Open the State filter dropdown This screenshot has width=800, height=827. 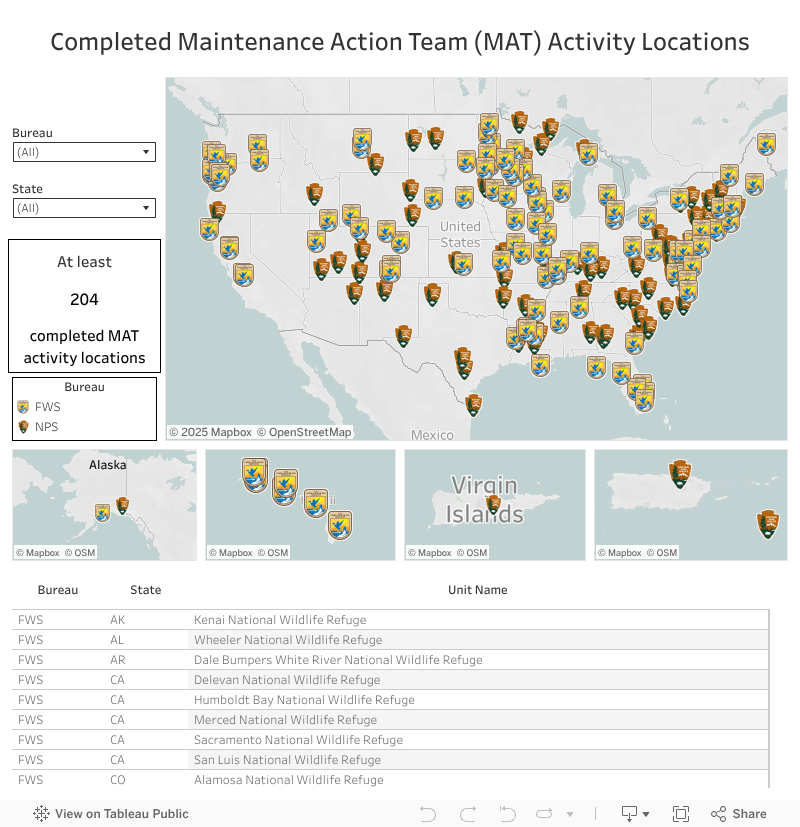84,208
